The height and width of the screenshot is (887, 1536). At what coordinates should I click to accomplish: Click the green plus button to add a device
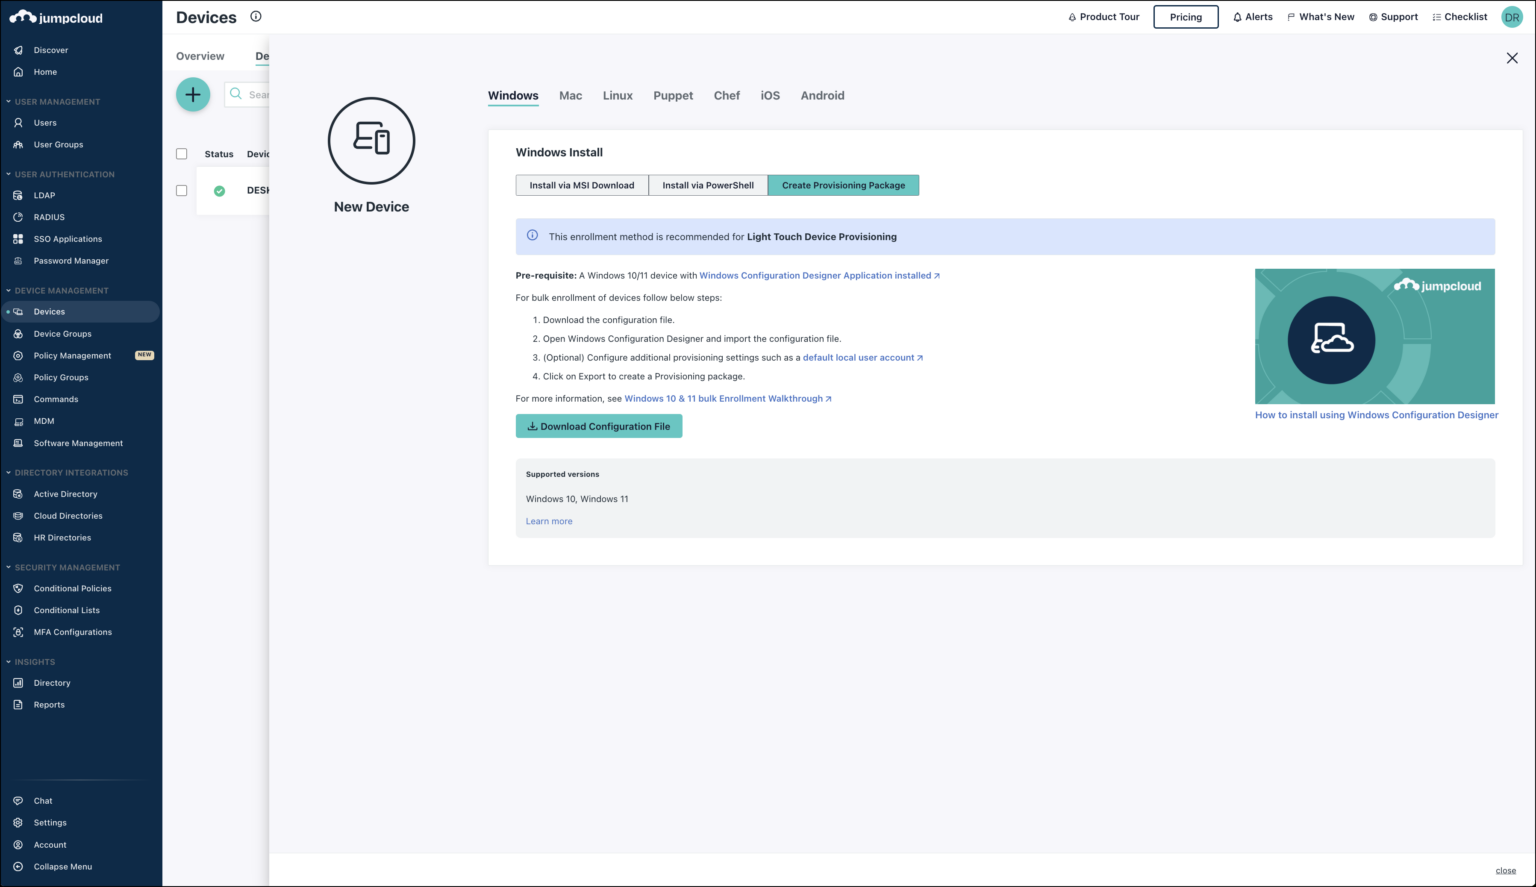193,94
